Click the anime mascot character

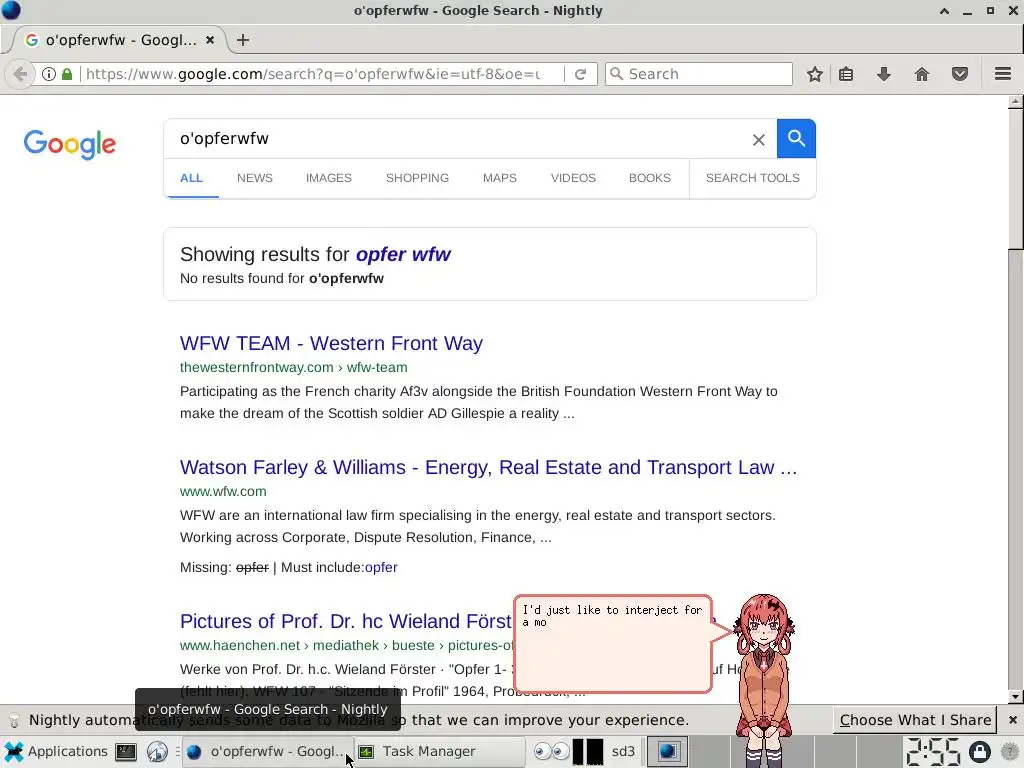pyautogui.click(x=763, y=679)
